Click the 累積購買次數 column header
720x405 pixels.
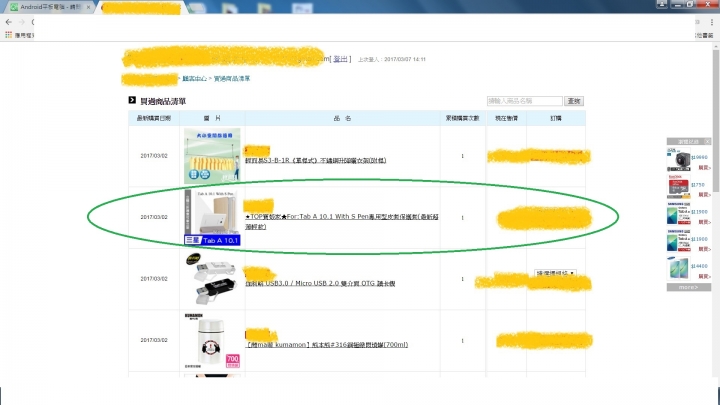click(x=462, y=118)
